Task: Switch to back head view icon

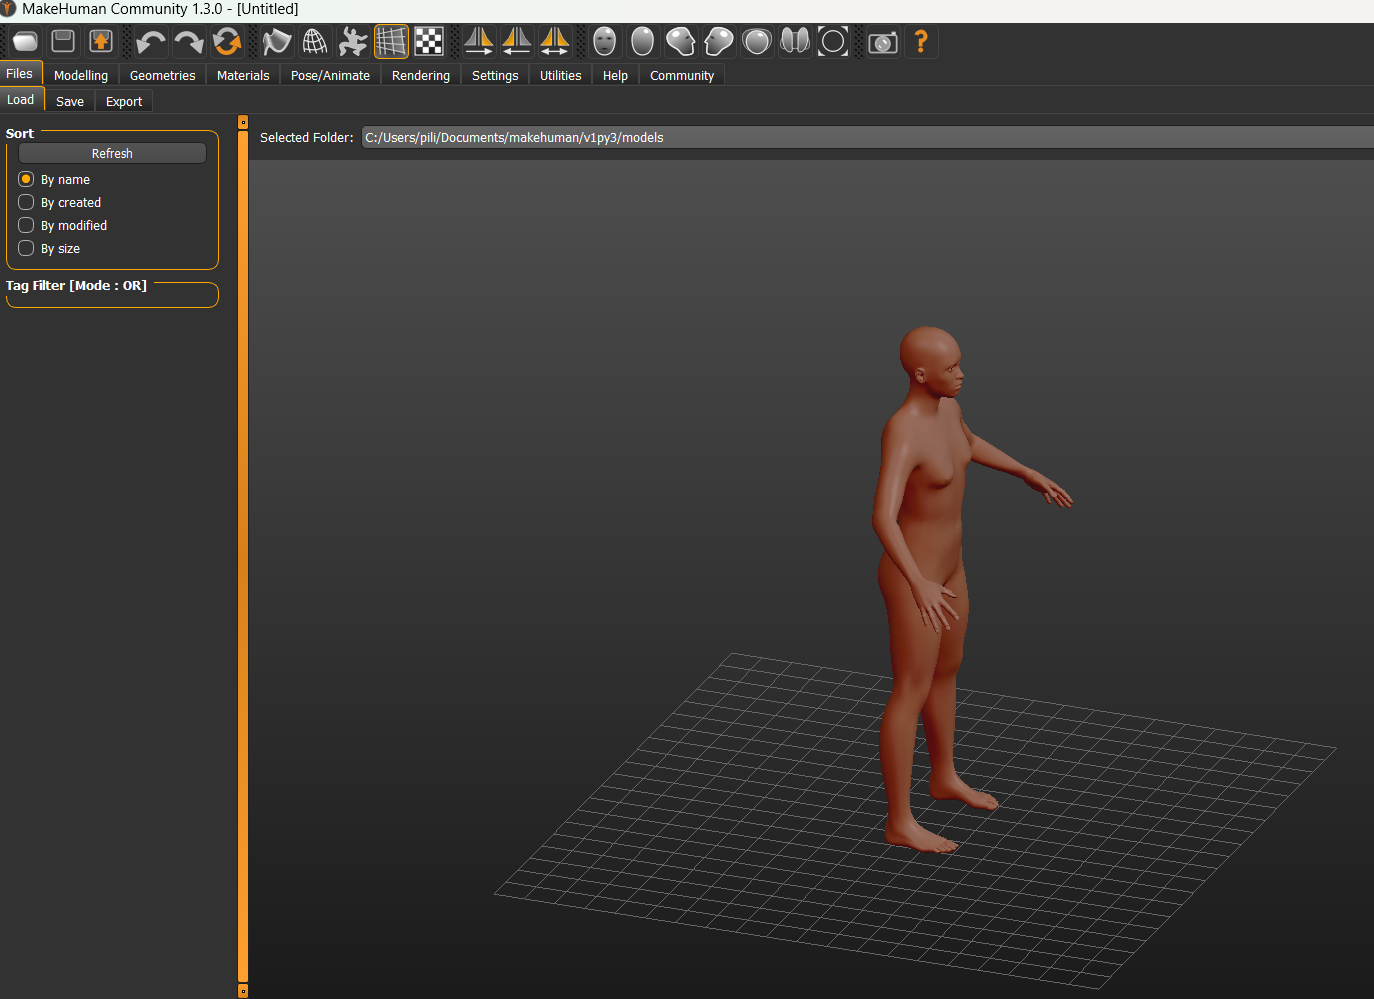Action: point(643,42)
